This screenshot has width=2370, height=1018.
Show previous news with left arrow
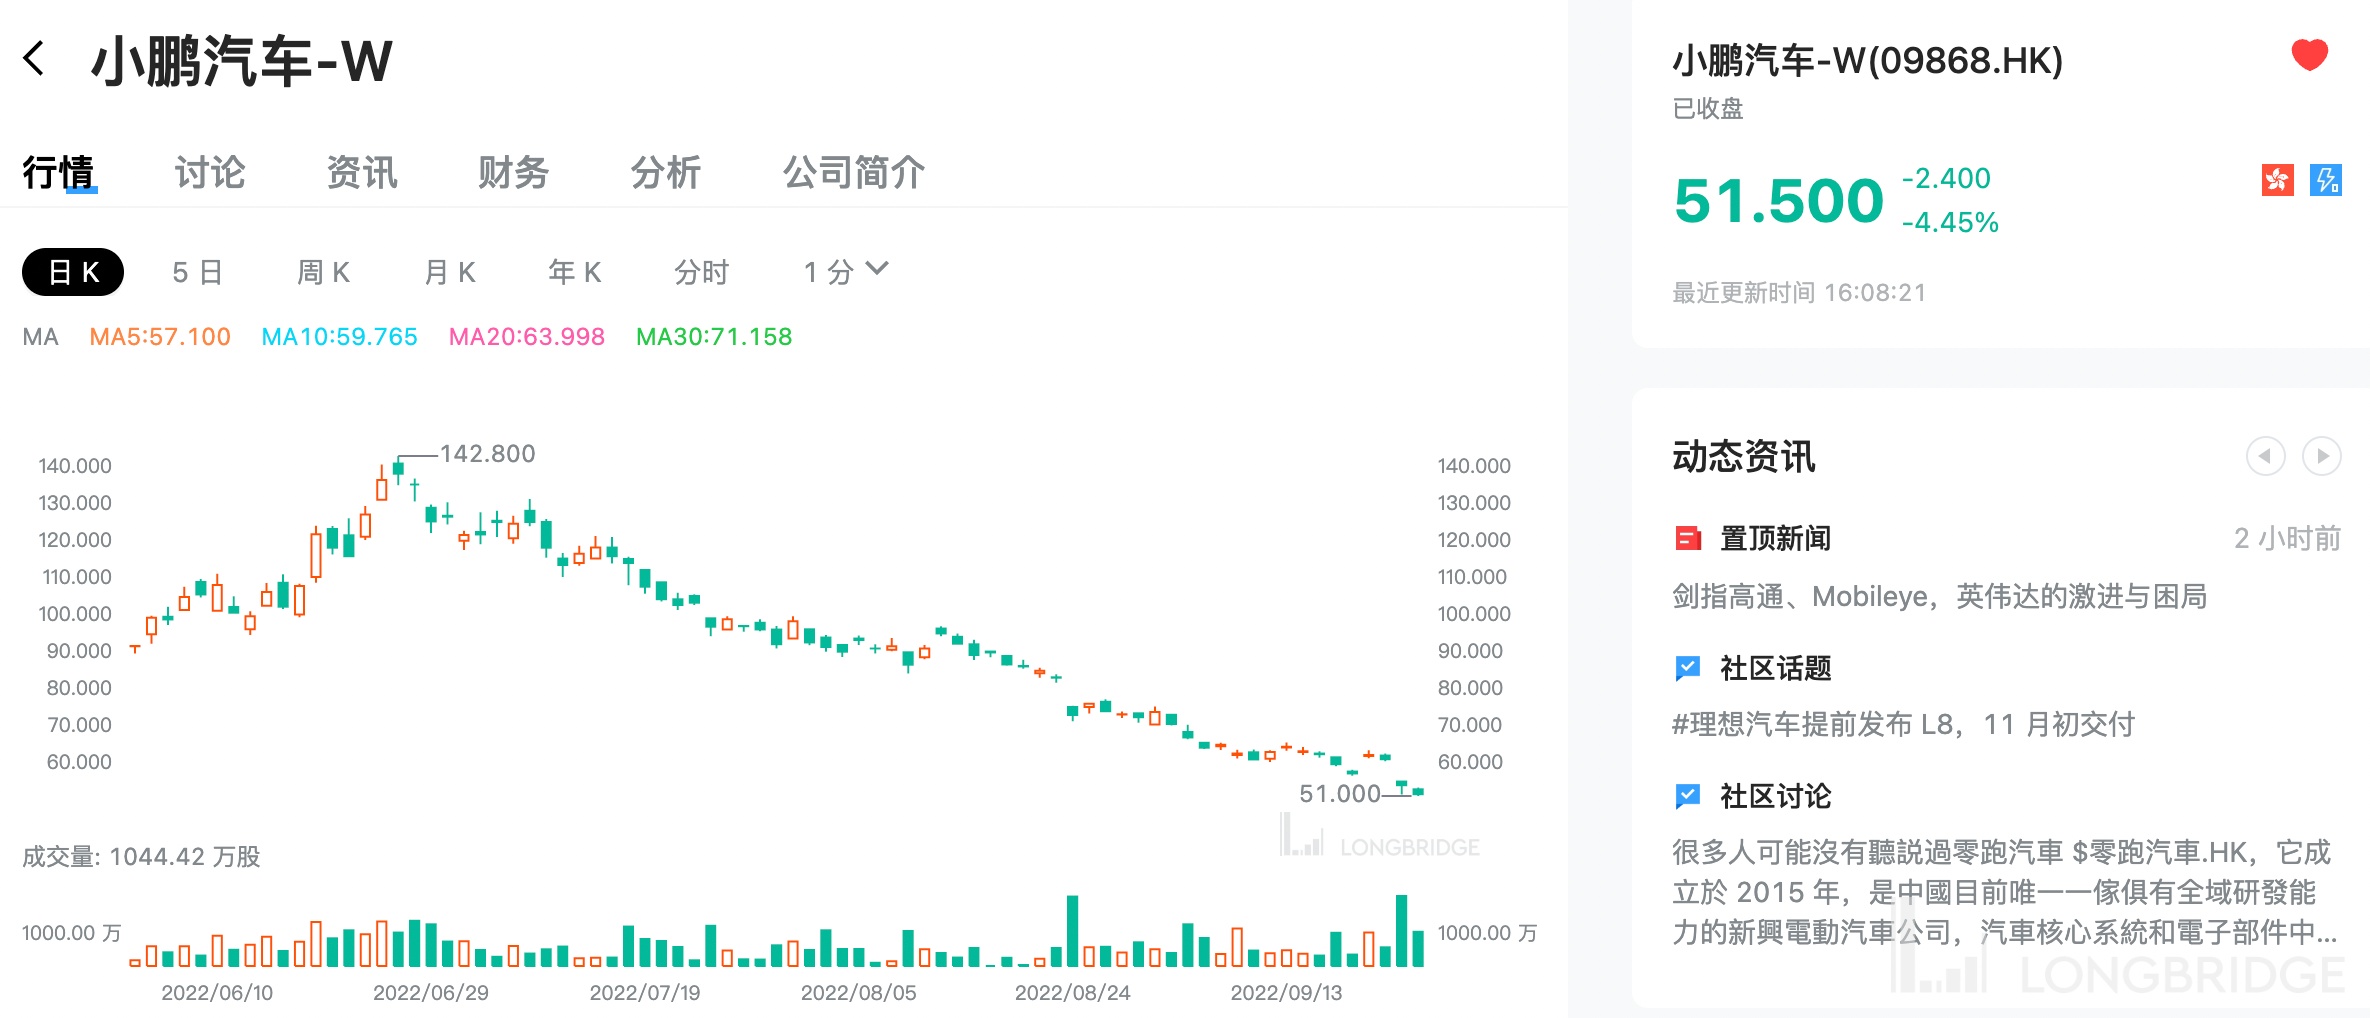(x=2265, y=456)
